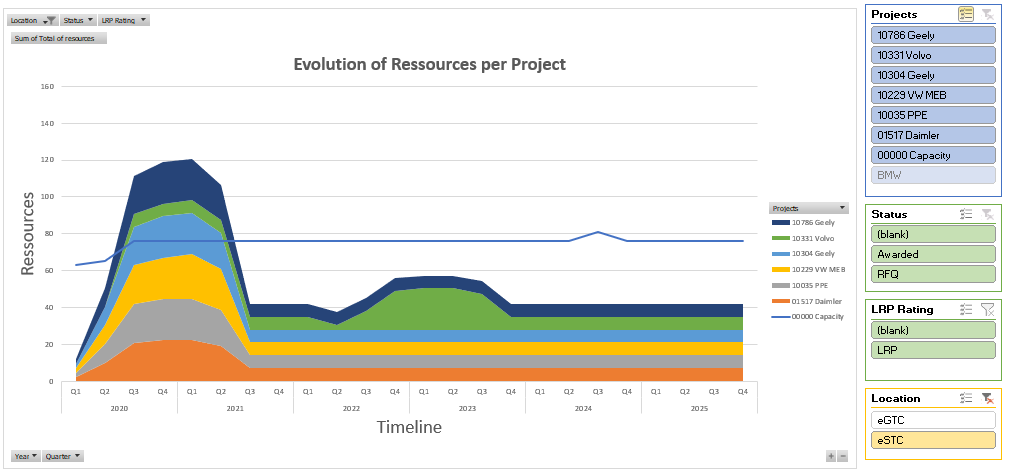Image resolution: width=1010 pixels, height=475 pixels.
Task: Select chart title Evolution of Ressources per Project
Action: [430, 64]
